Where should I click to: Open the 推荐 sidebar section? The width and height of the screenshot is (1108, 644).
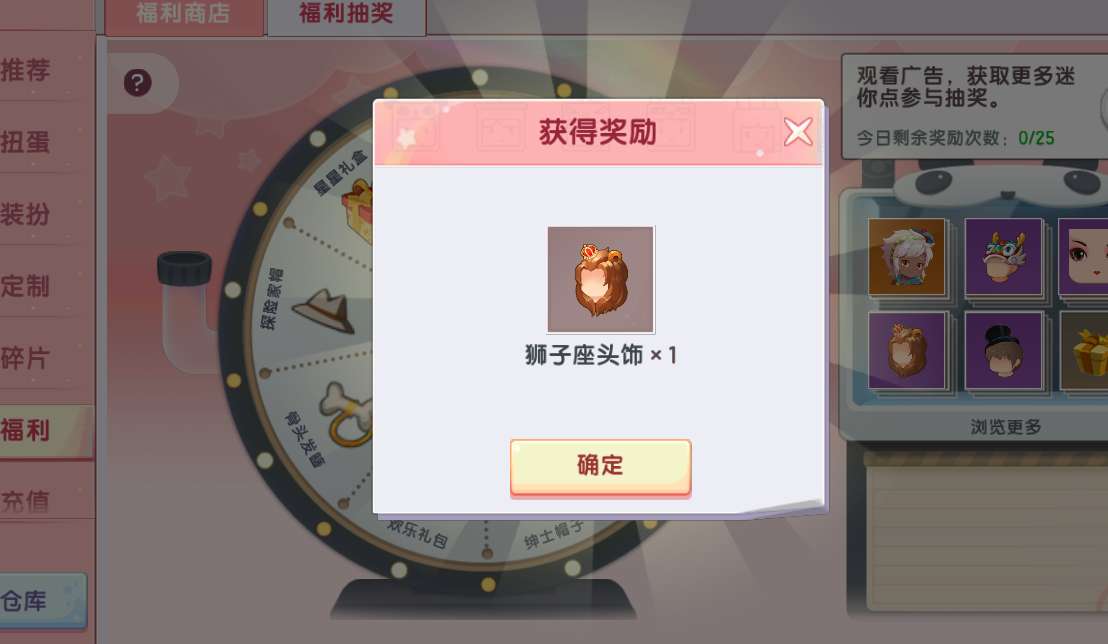coord(28,70)
